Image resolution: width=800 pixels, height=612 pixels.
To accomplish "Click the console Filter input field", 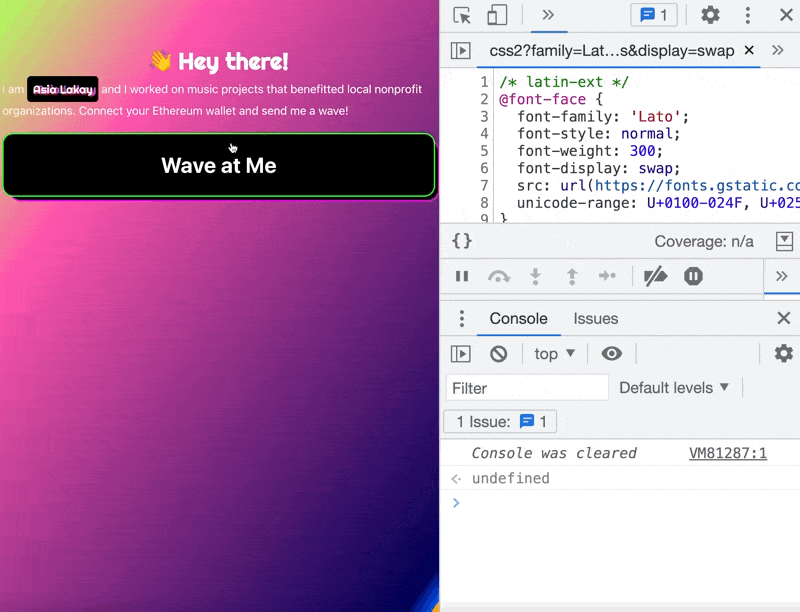I will tap(527, 388).
